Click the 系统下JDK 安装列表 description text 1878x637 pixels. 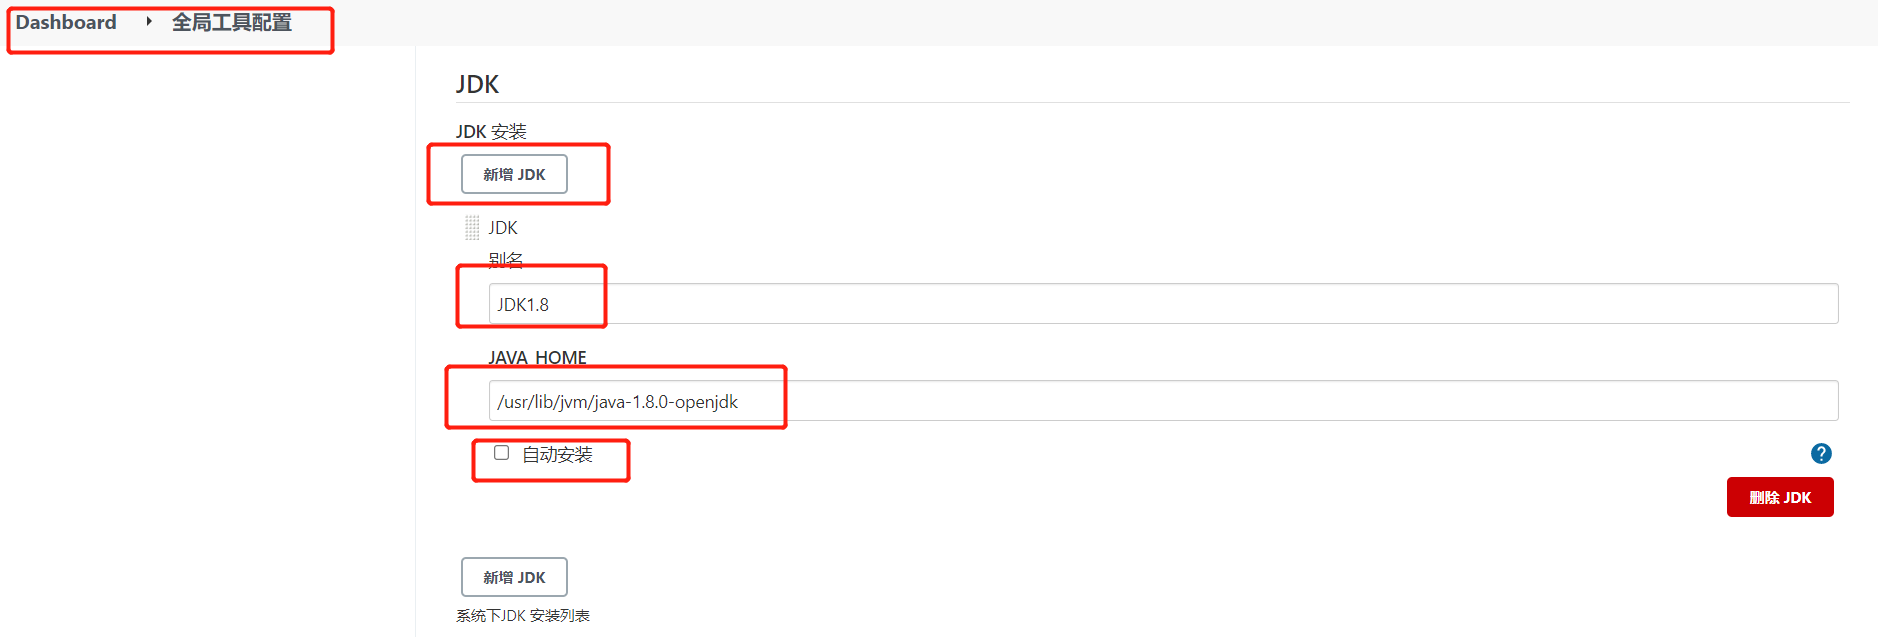523,616
